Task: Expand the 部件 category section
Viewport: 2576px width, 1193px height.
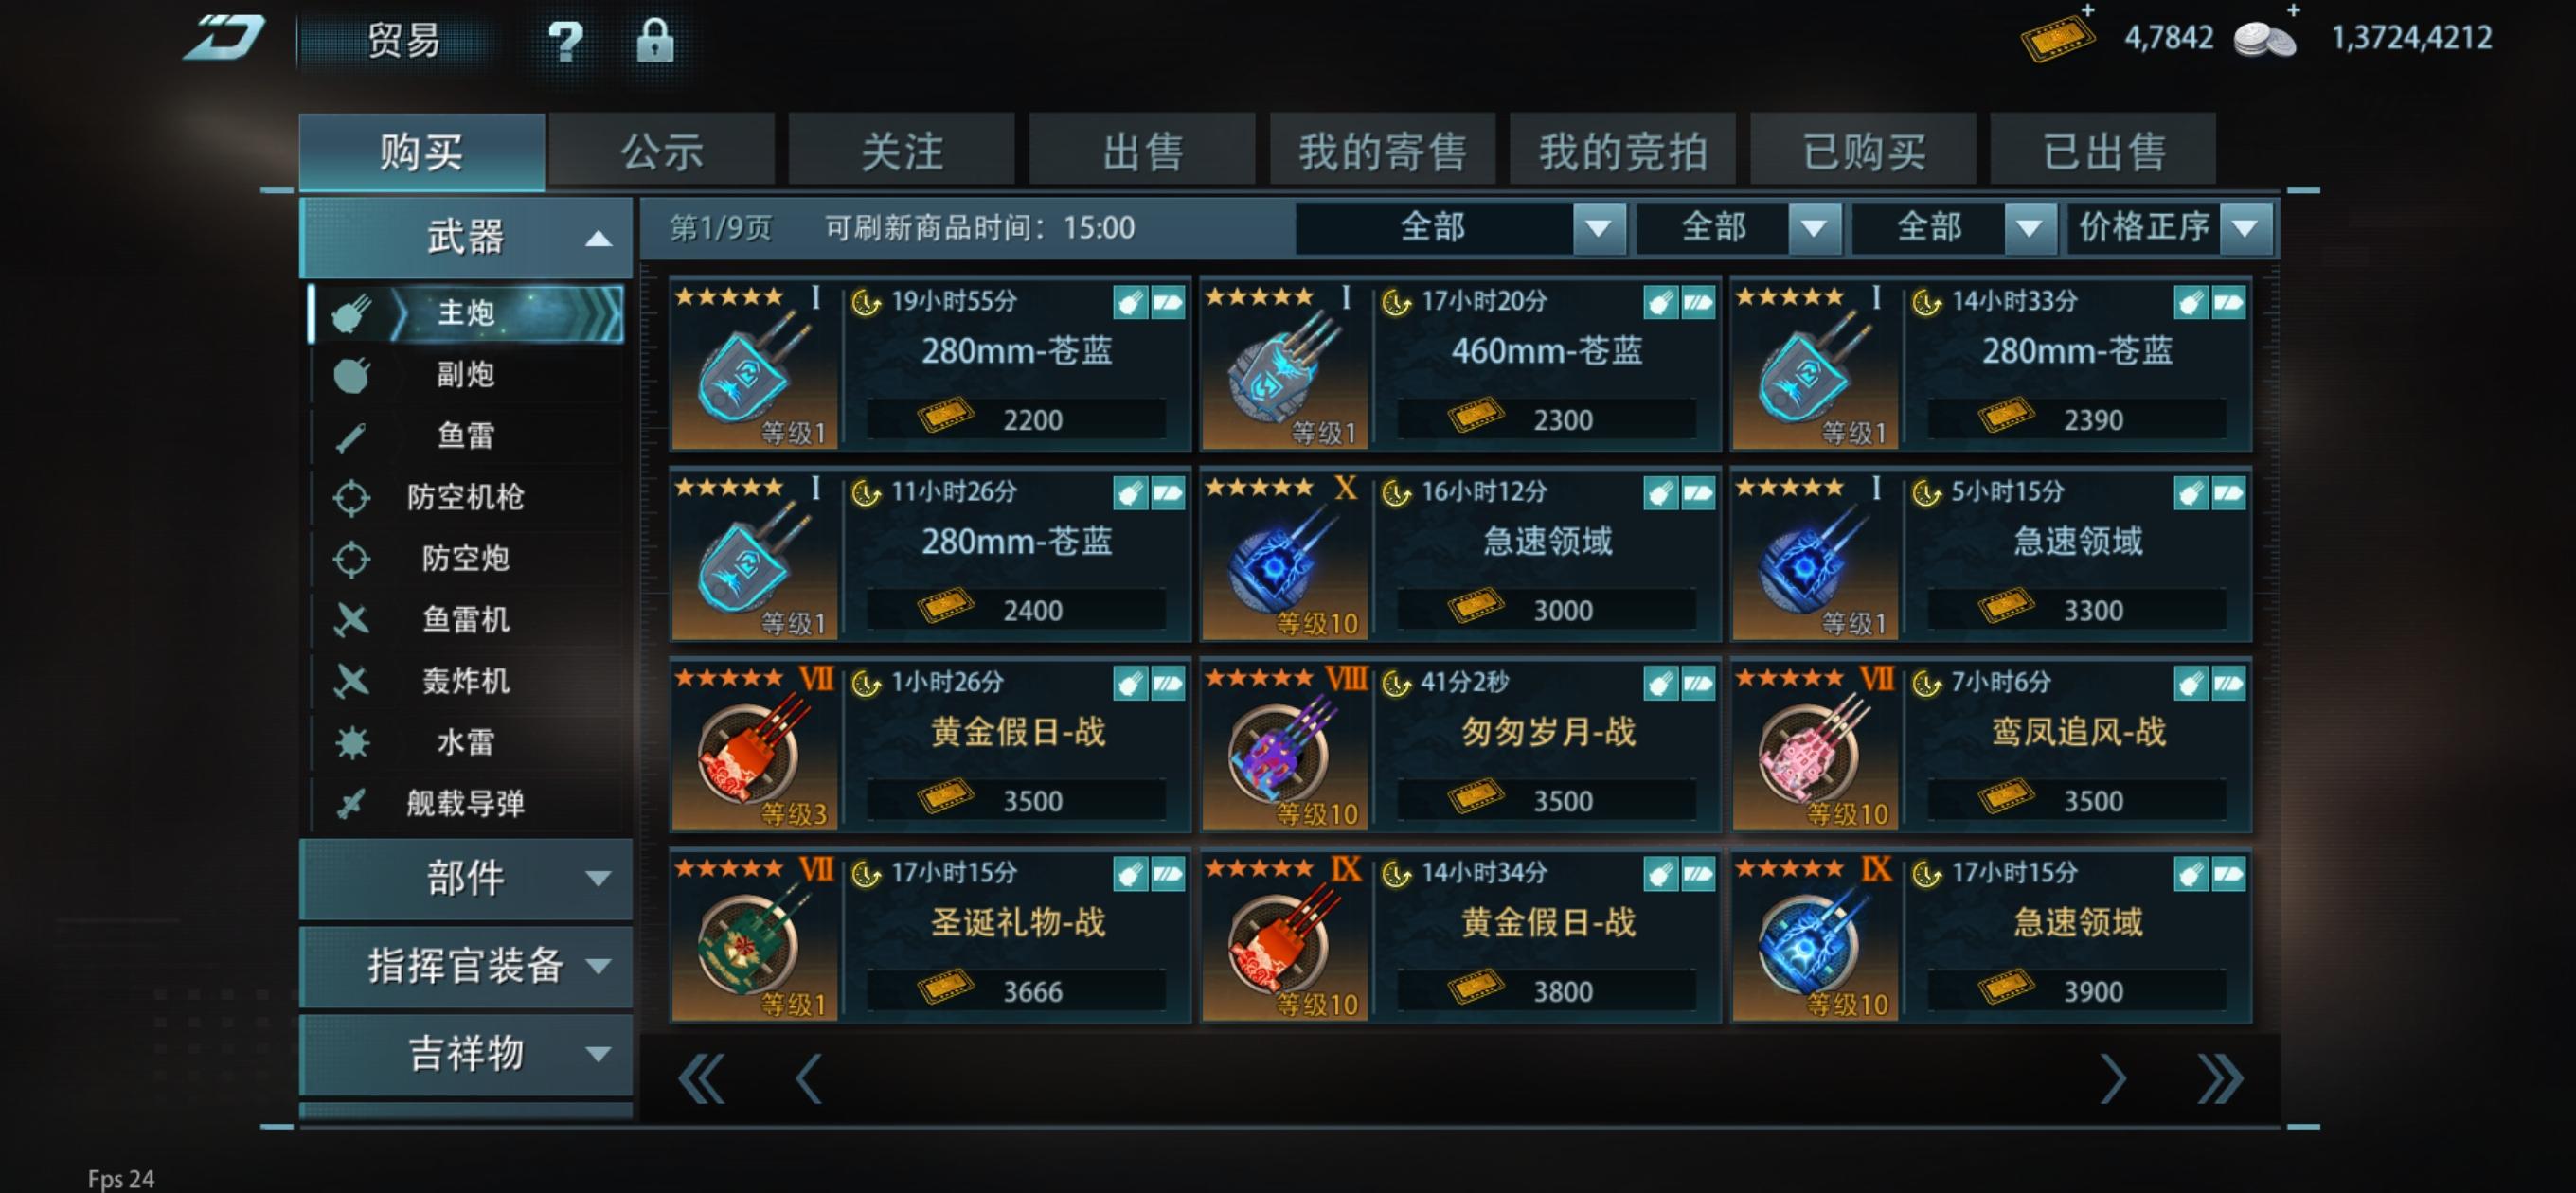Action: pyautogui.click(x=466, y=878)
